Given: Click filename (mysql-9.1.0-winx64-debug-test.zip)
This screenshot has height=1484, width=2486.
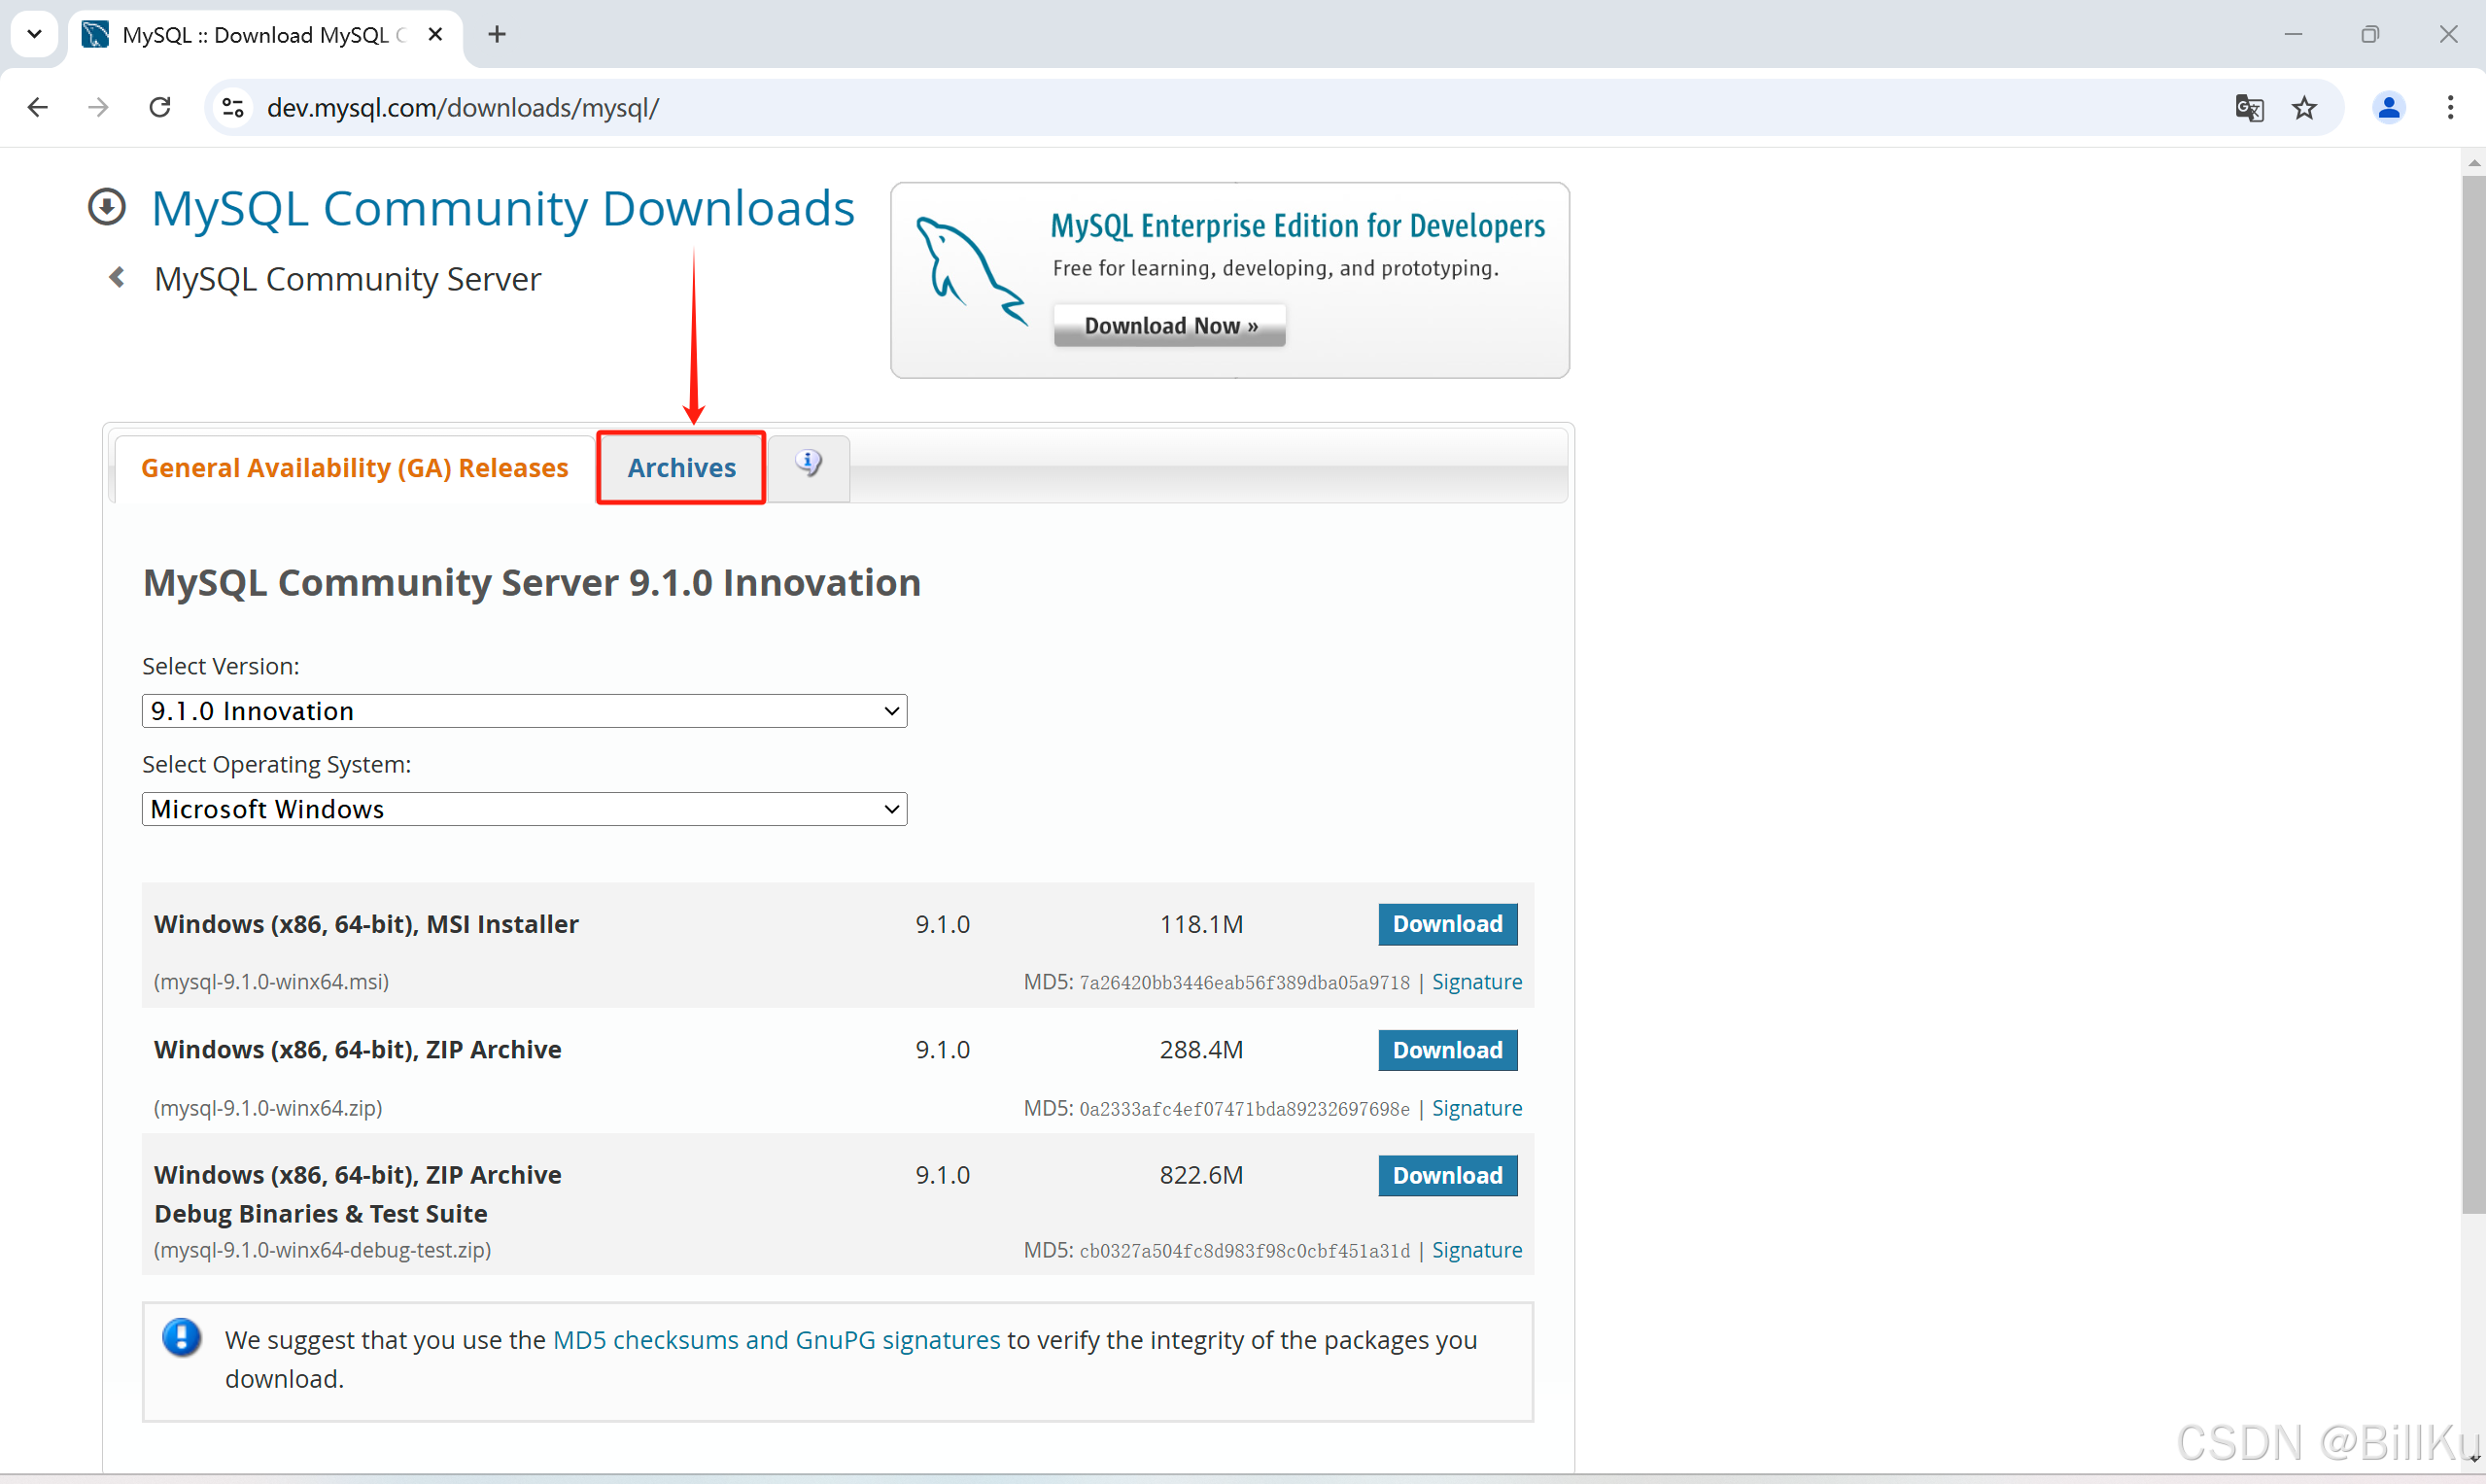Looking at the screenshot, I should [322, 1250].
